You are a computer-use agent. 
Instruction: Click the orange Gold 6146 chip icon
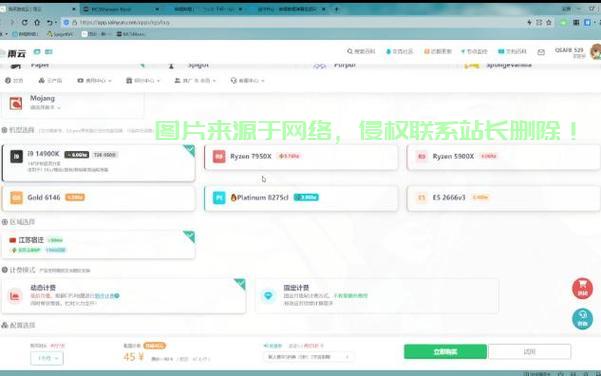[16, 197]
